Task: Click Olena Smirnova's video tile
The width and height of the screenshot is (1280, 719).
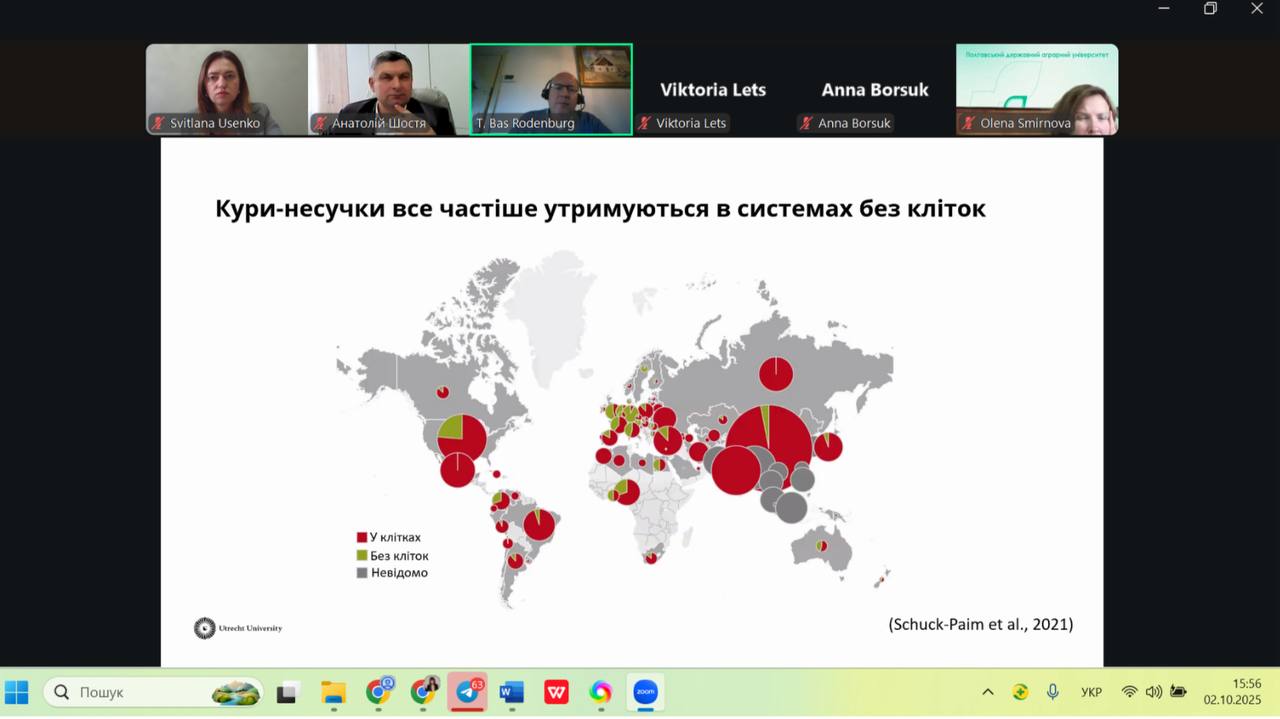Action: click(1037, 89)
